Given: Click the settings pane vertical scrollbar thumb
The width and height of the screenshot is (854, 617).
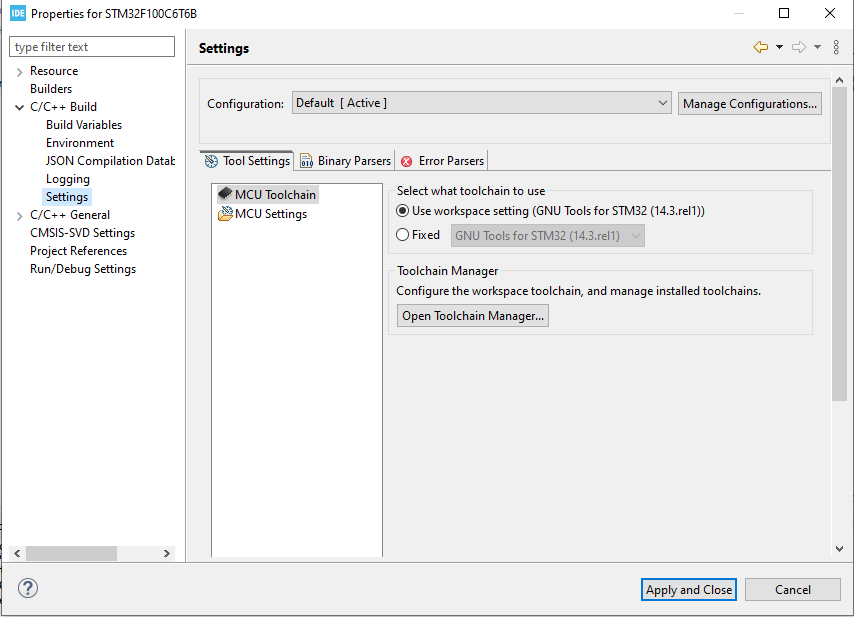Looking at the screenshot, I should pyautogui.click(x=839, y=244).
